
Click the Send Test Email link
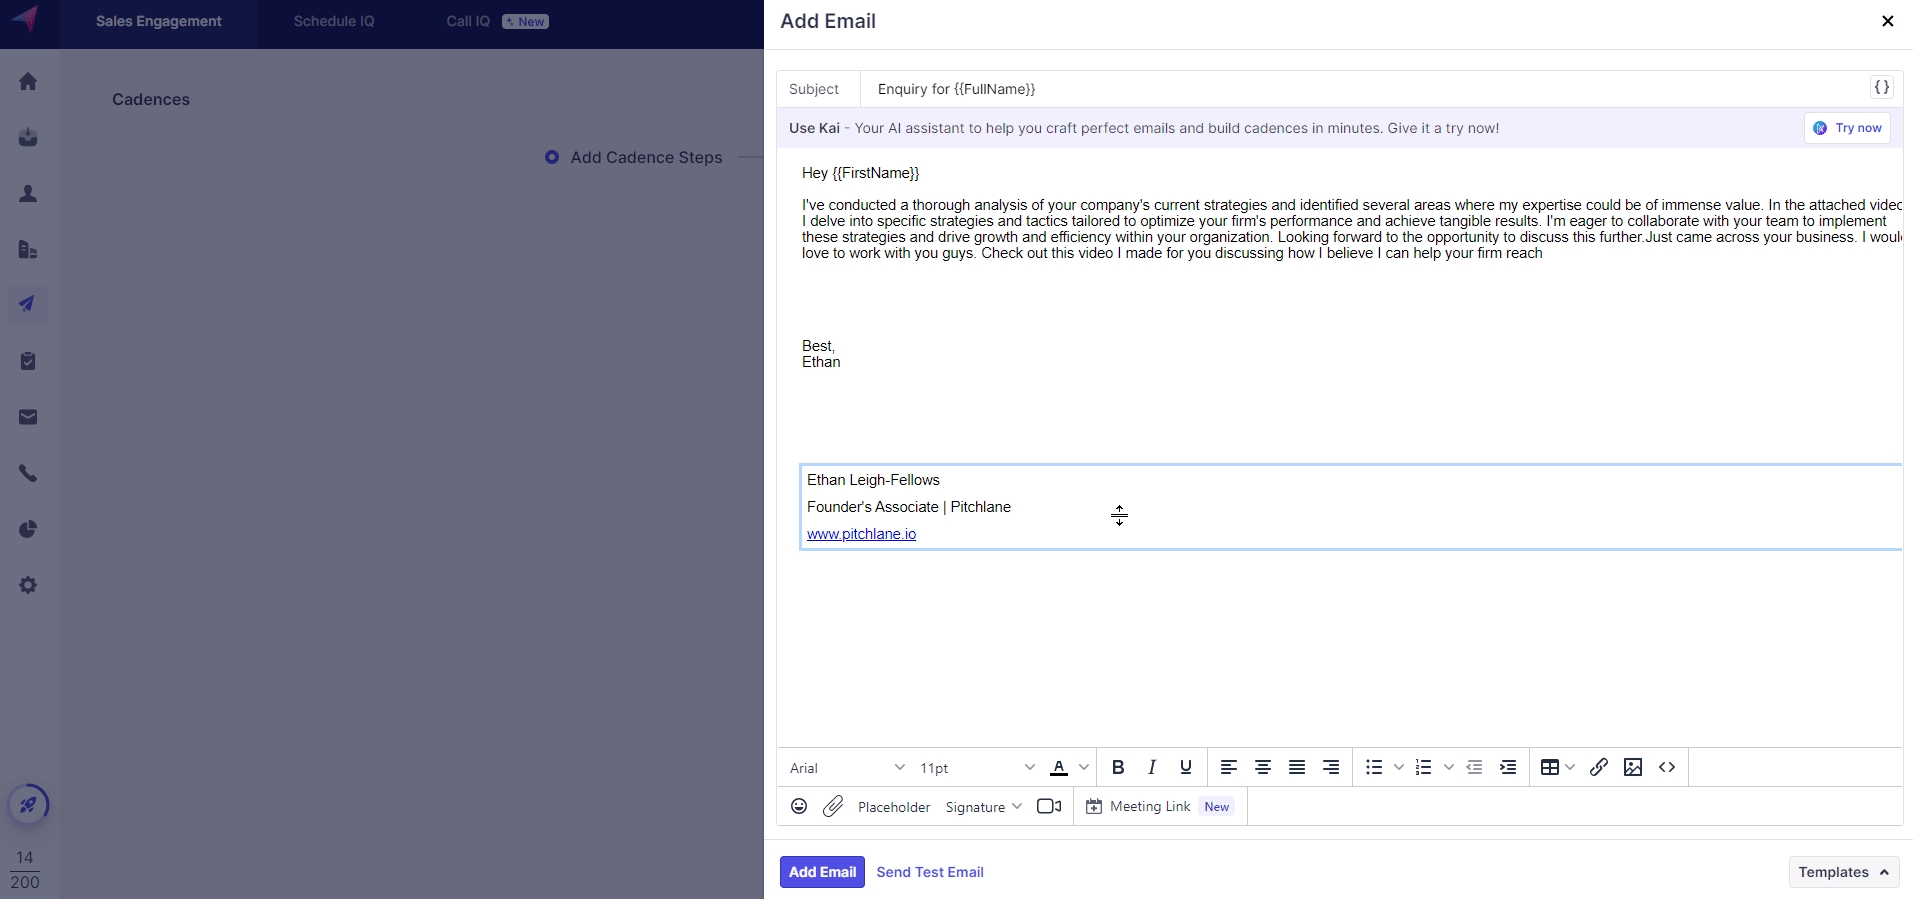929,872
